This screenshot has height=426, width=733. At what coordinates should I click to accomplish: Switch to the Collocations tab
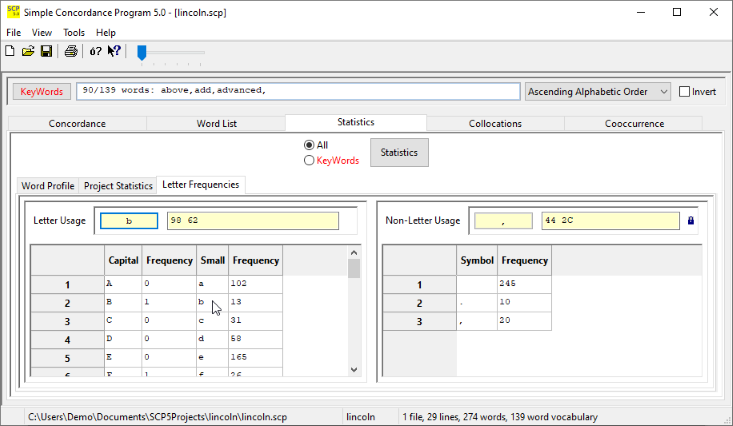[x=495, y=124]
